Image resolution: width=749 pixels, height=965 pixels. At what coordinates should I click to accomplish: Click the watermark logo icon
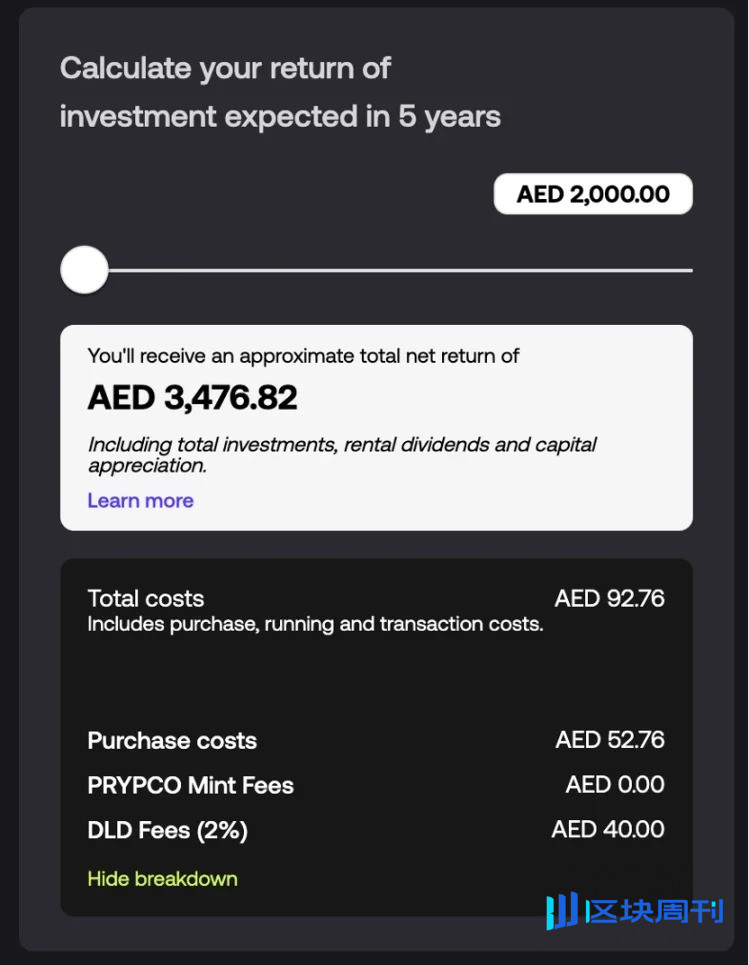click(x=562, y=910)
